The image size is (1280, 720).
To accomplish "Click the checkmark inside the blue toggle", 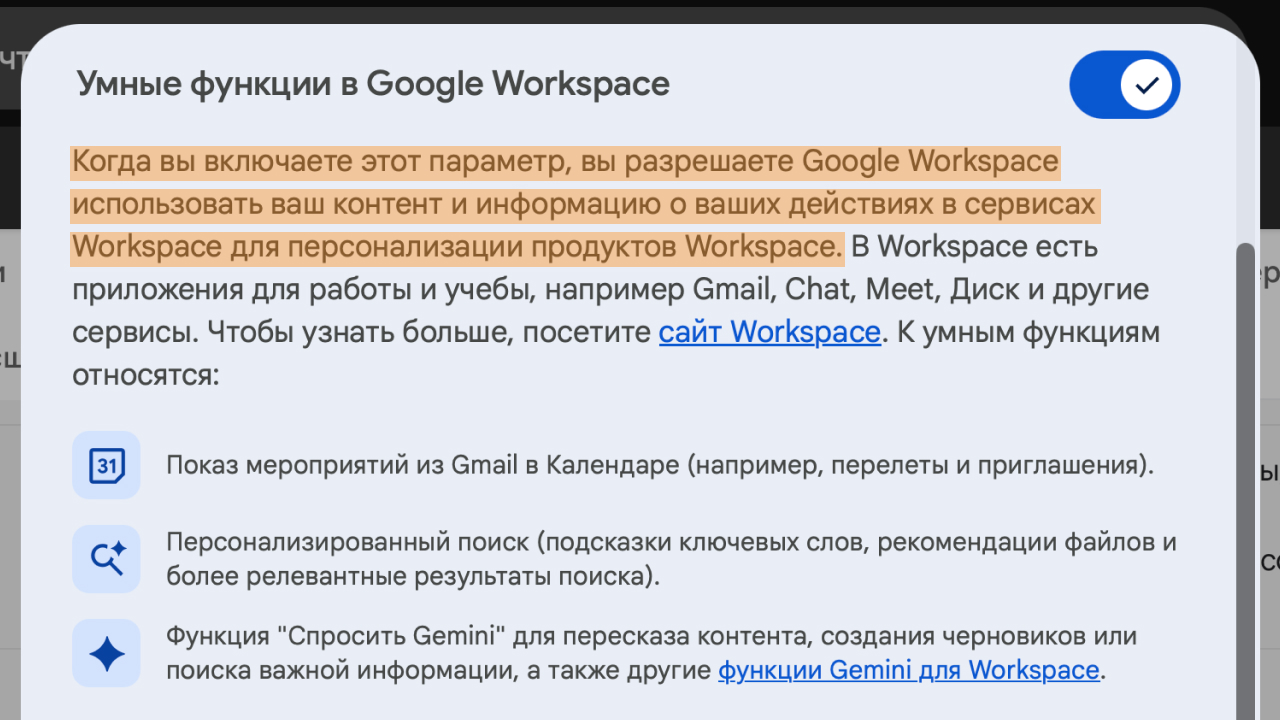I will point(1146,85).
